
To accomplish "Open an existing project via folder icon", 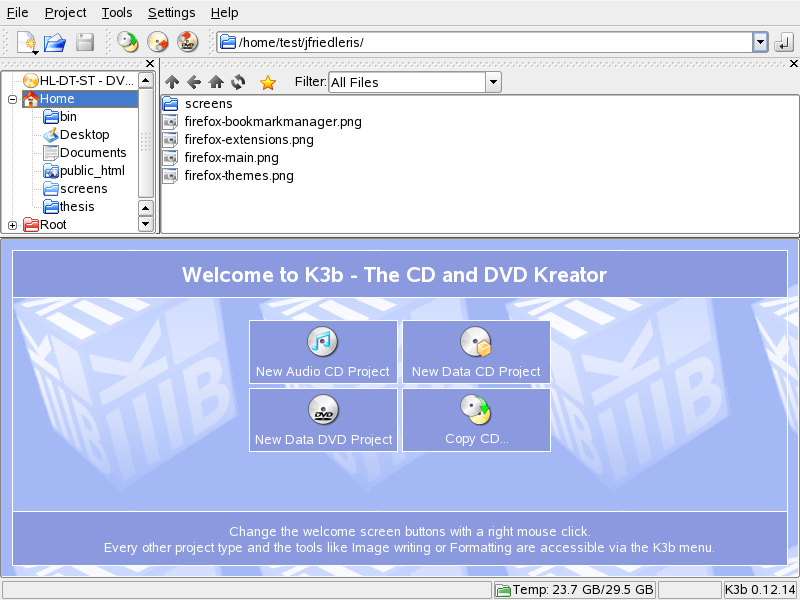I will click(x=55, y=42).
